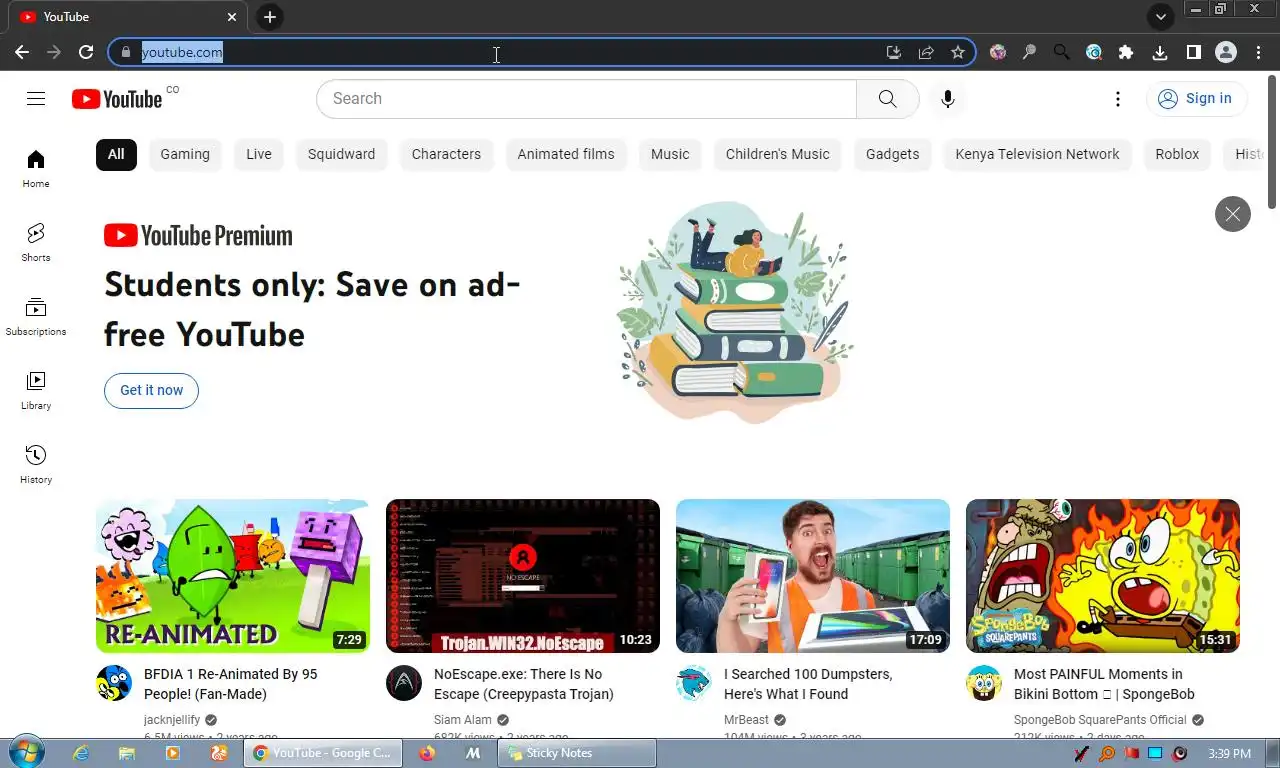Open the Extensions puzzle icon
This screenshot has width=1280, height=768.
point(1126,52)
